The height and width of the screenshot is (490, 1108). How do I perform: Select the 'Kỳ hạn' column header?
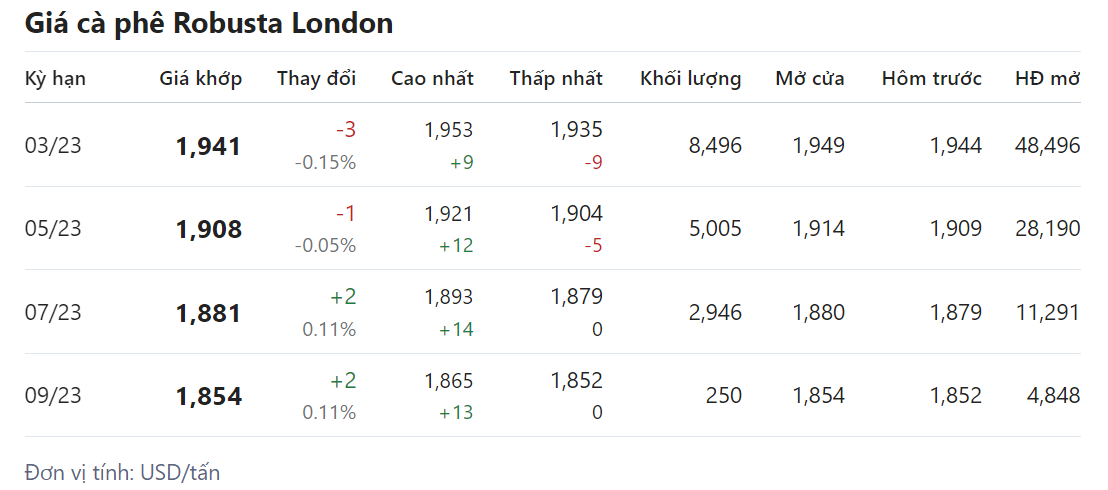tap(55, 78)
